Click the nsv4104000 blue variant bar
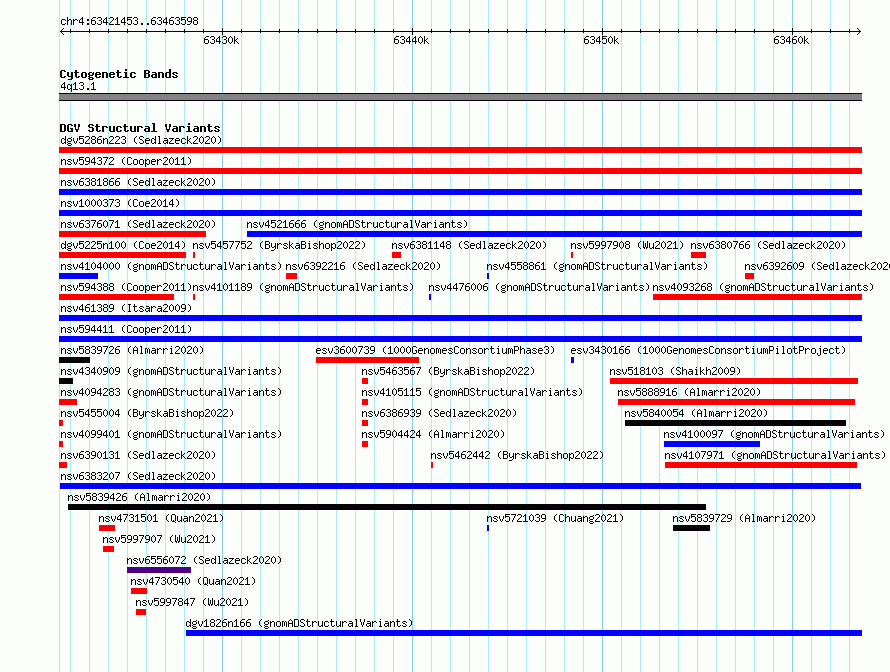The image size is (890, 672). coord(78,276)
